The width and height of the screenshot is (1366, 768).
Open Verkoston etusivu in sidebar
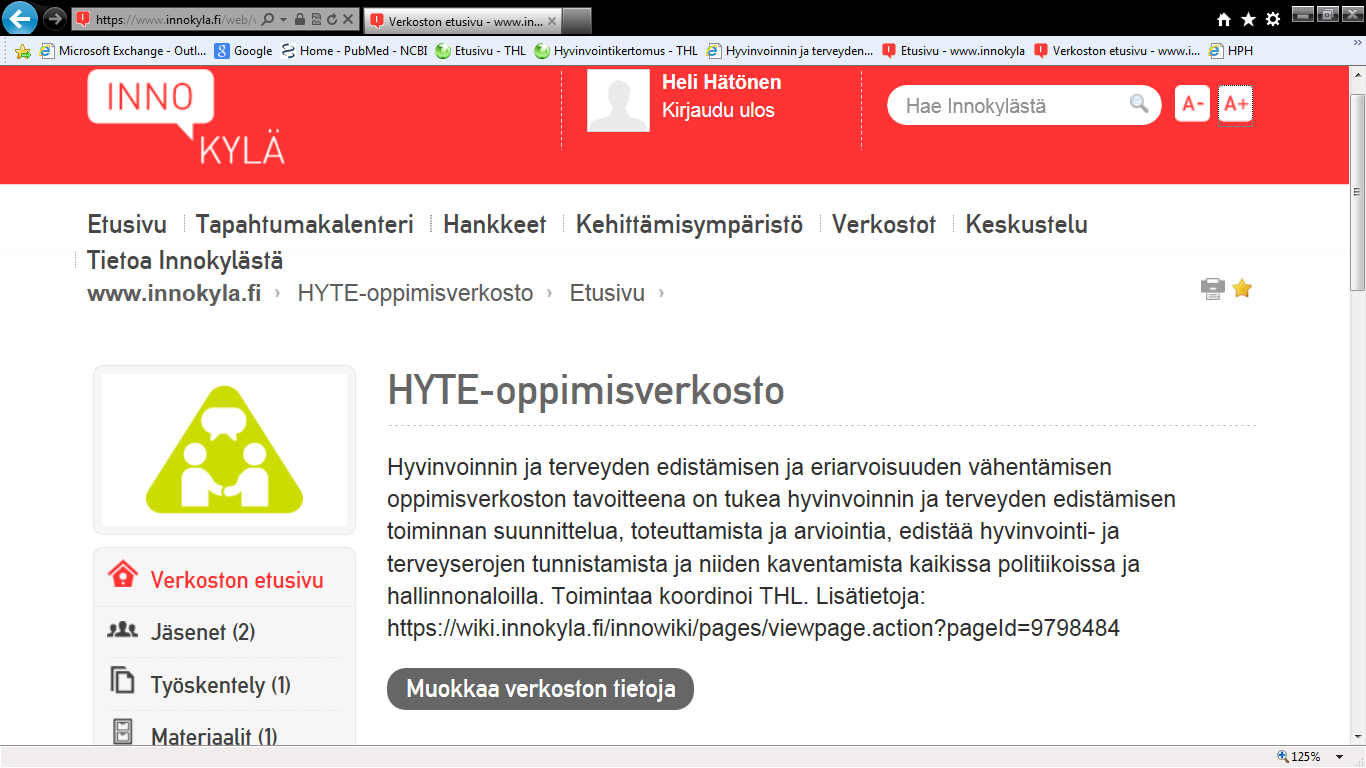[x=237, y=581]
